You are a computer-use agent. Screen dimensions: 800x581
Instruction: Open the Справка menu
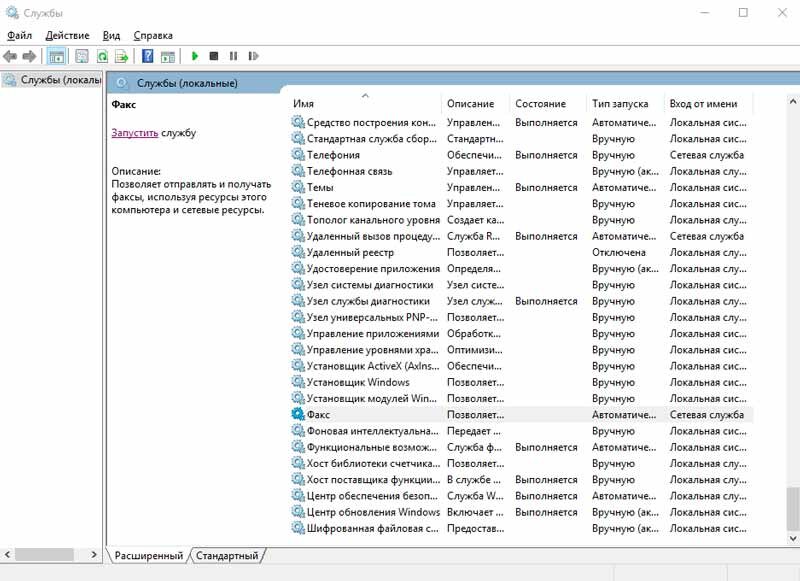[153, 36]
